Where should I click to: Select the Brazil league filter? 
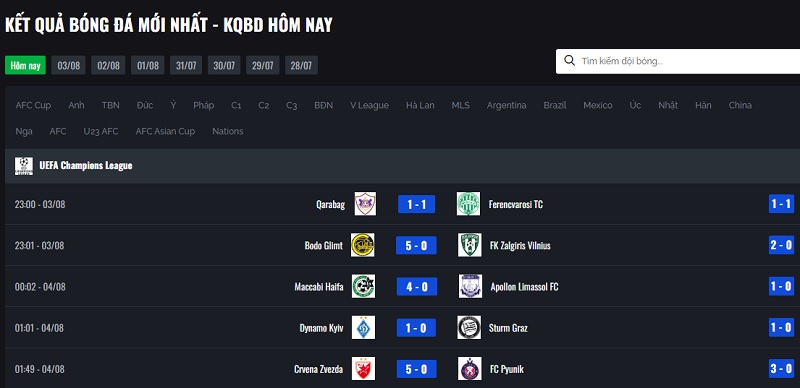[555, 105]
